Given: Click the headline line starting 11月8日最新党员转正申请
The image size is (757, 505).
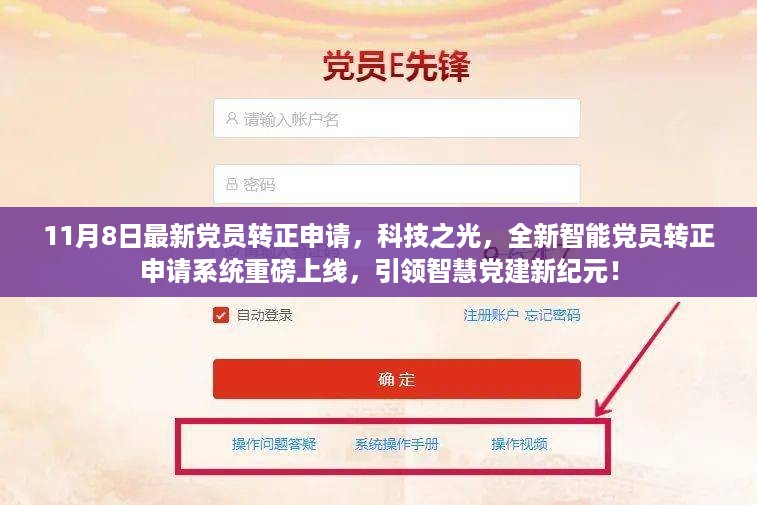Looking at the screenshot, I should click(x=379, y=237).
